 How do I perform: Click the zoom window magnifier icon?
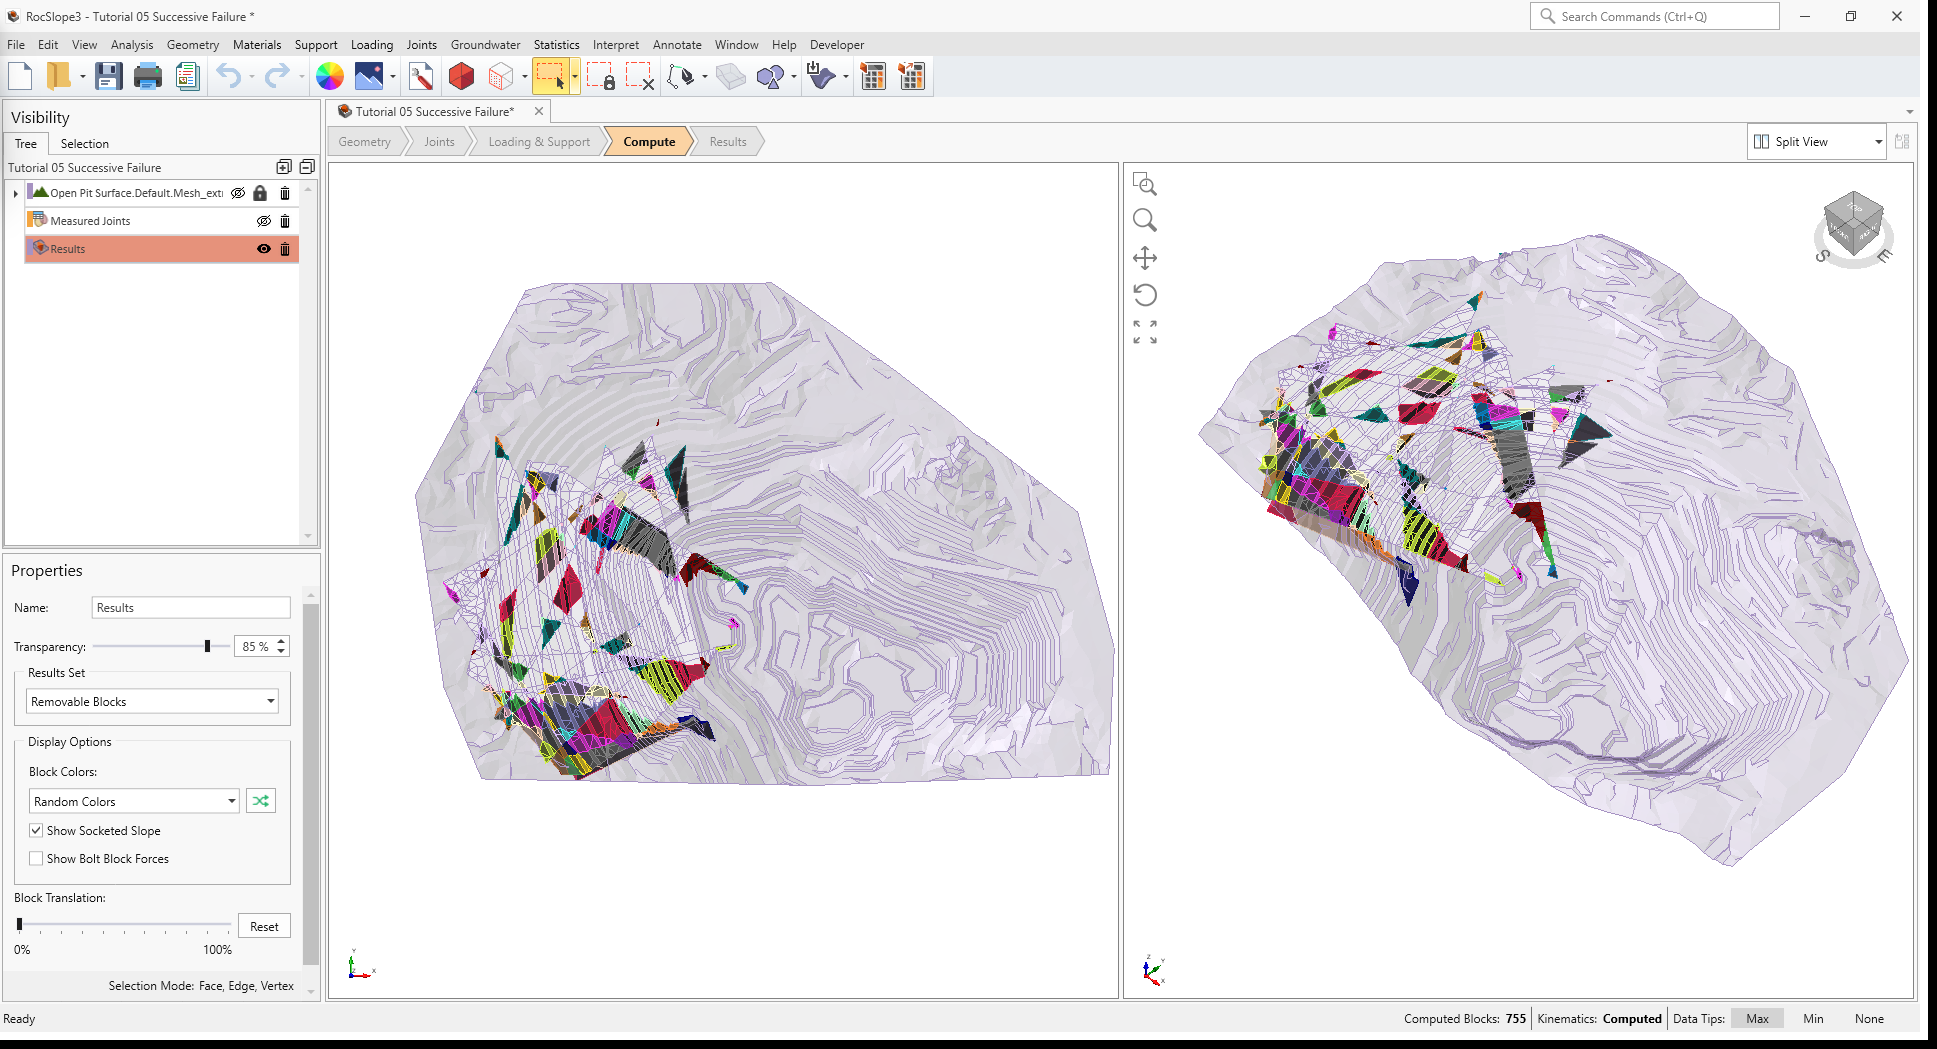tap(1145, 184)
